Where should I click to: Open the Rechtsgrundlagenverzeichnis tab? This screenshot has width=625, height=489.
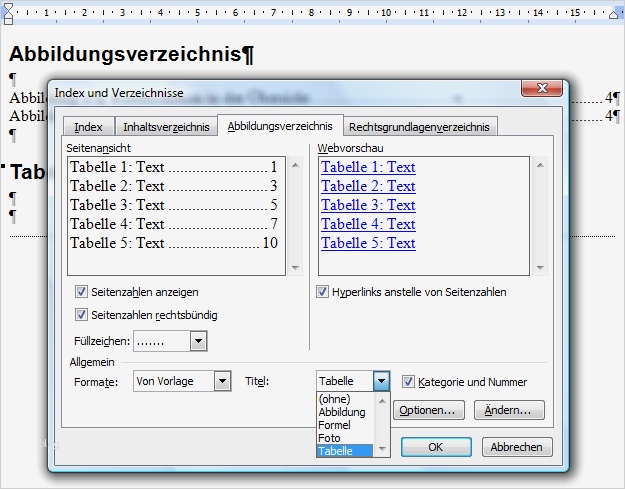click(419, 127)
